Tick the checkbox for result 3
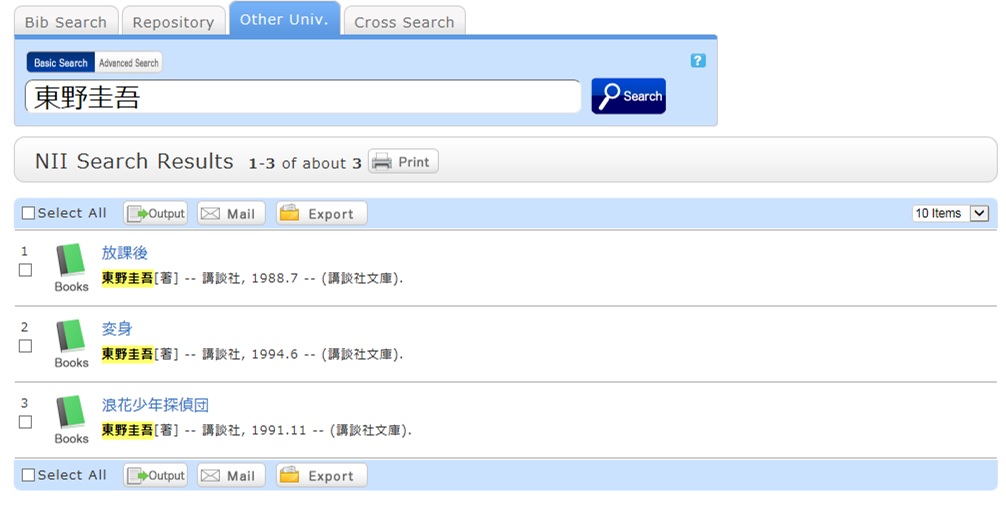Screen dimensions: 1006x507 click(x=26, y=422)
